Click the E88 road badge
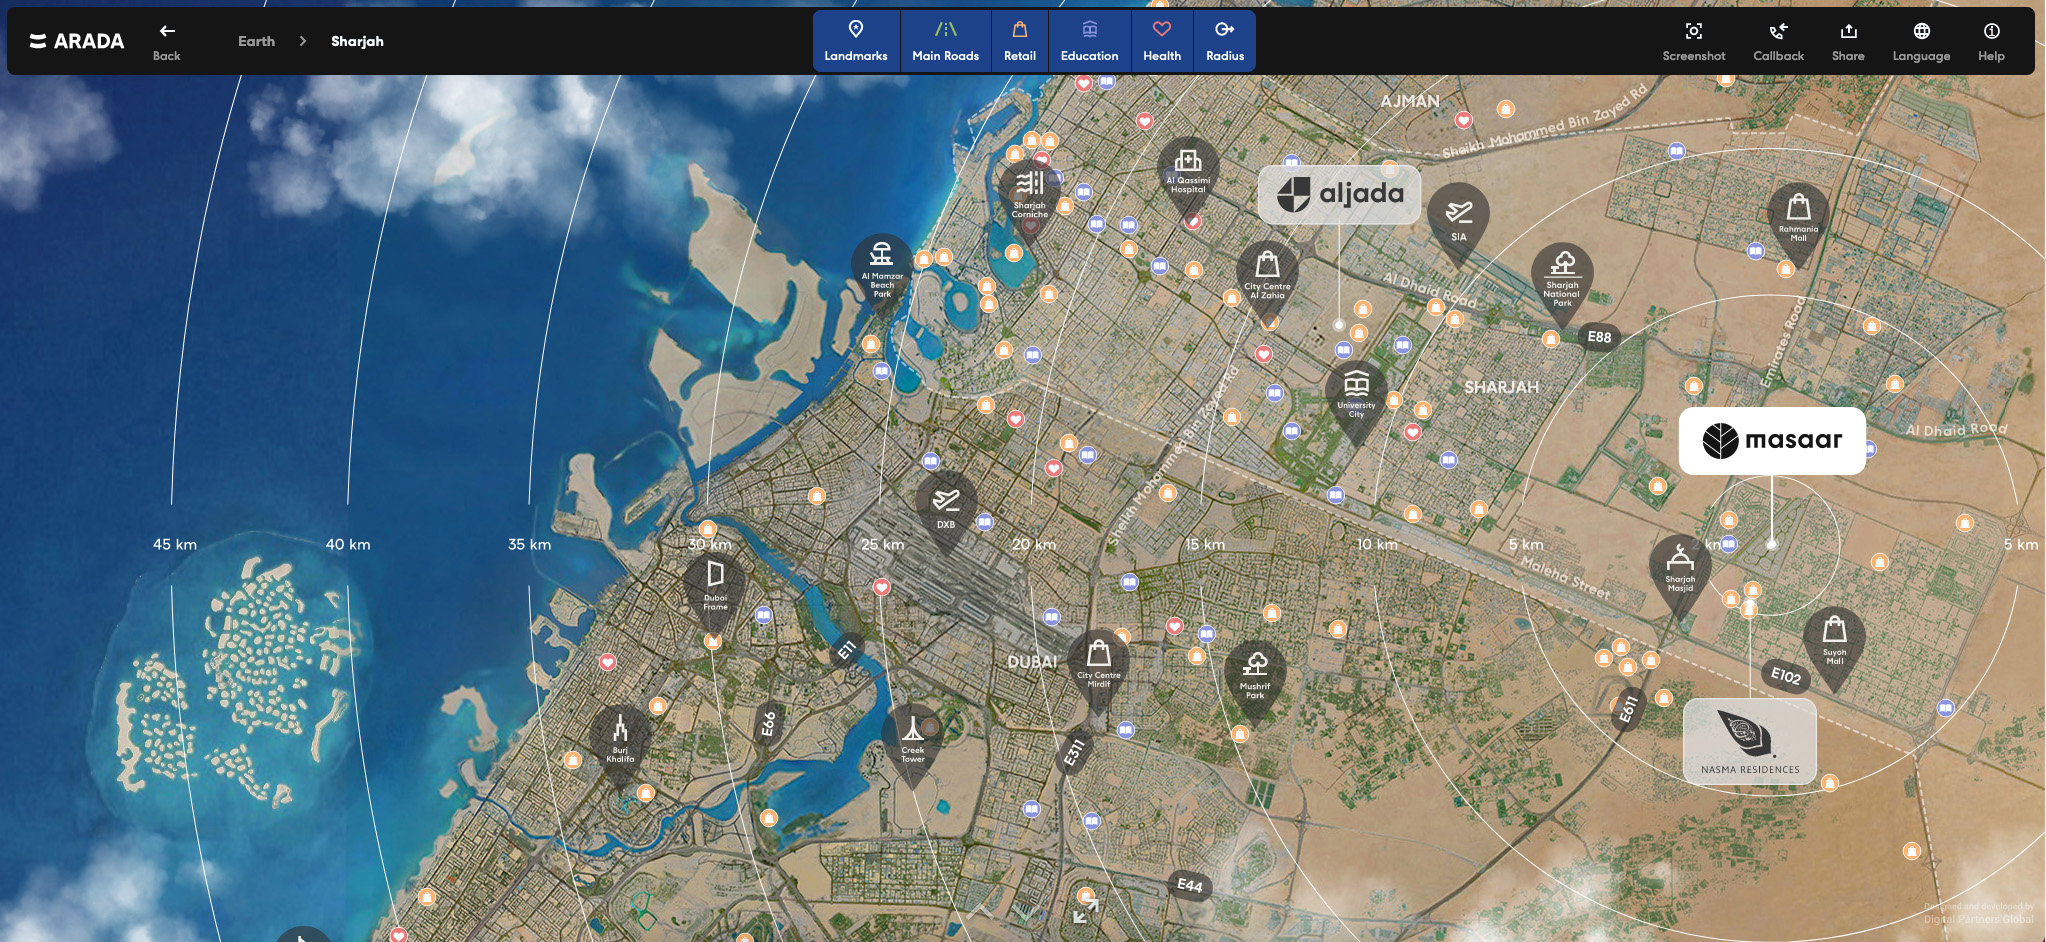Screen dimensions: 2046x942 (x=1599, y=337)
